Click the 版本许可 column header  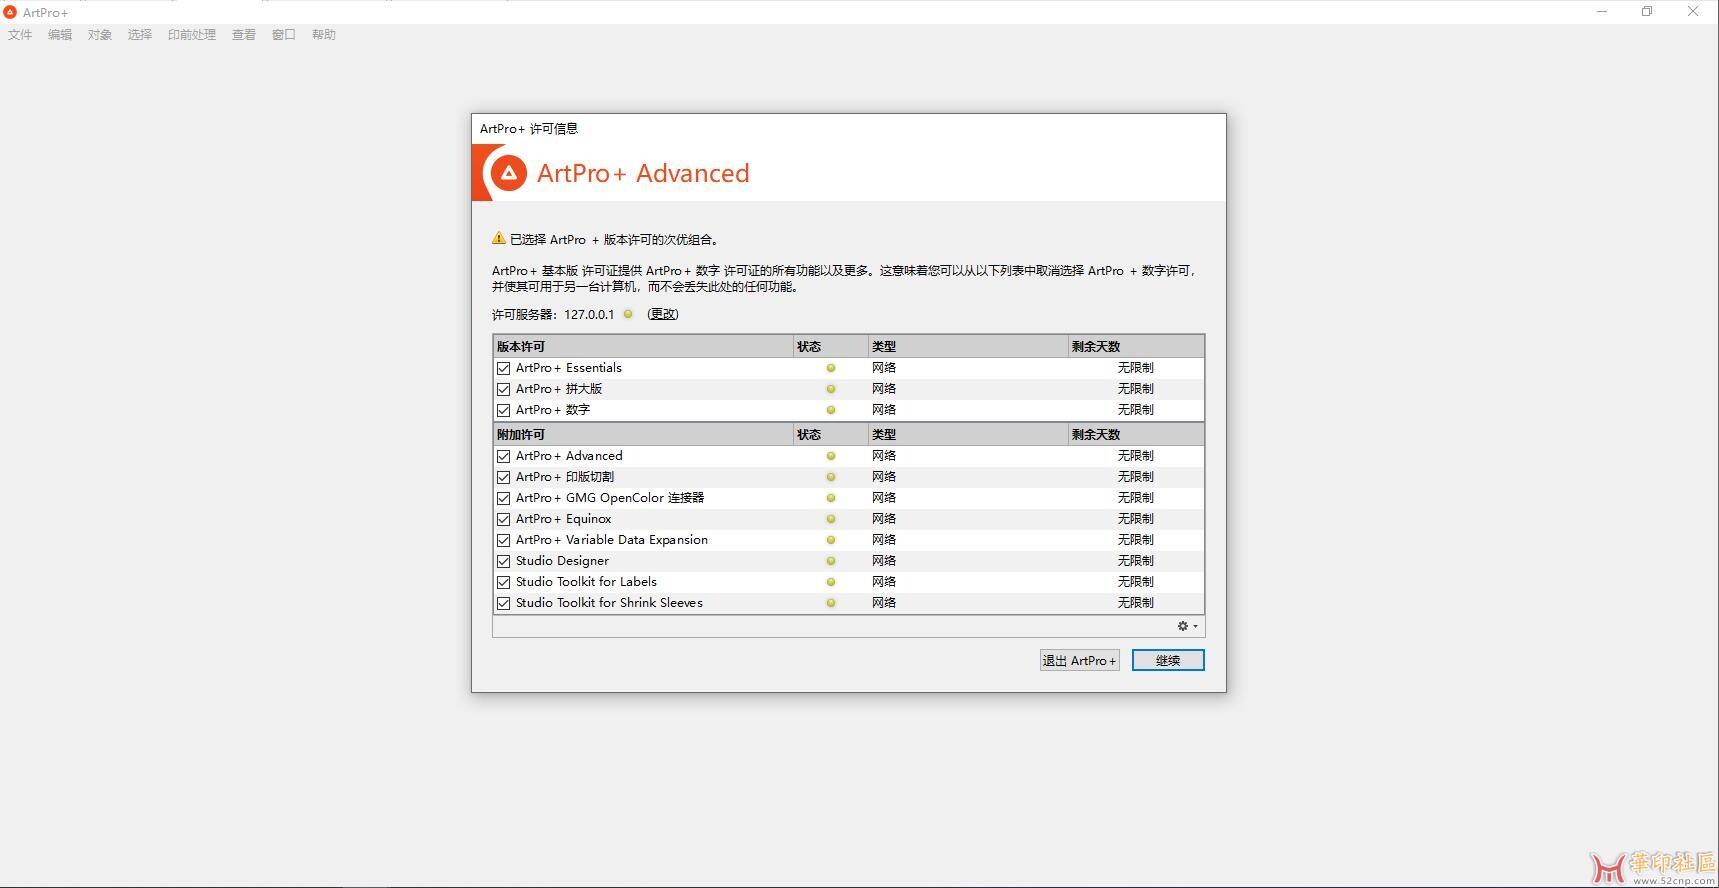(x=643, y=346)
